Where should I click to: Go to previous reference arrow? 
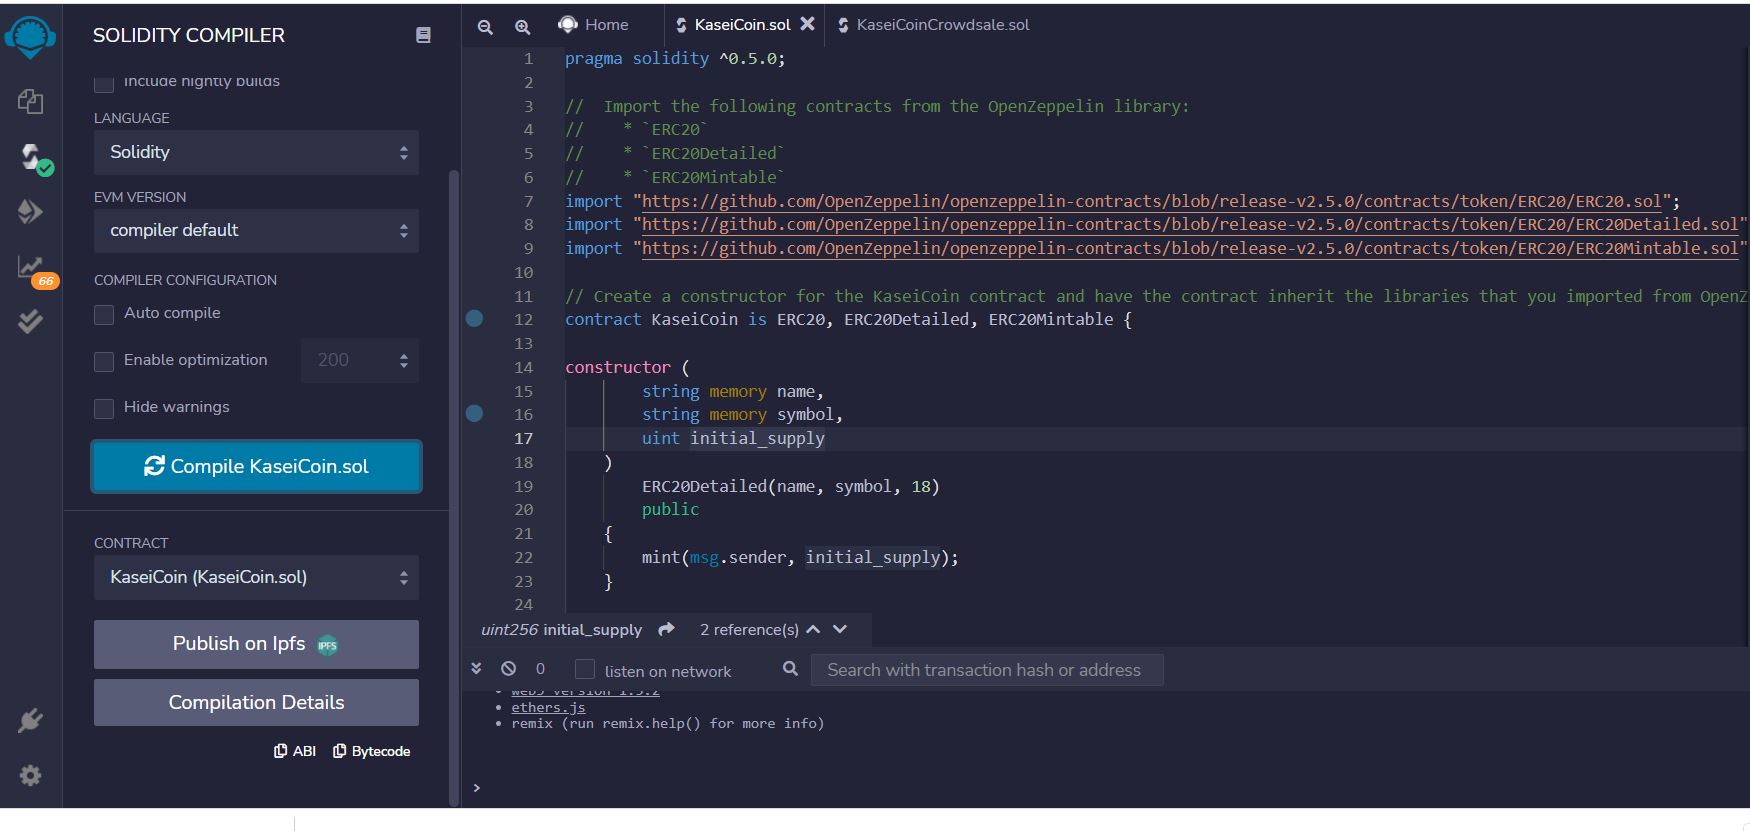pos(813,629)
